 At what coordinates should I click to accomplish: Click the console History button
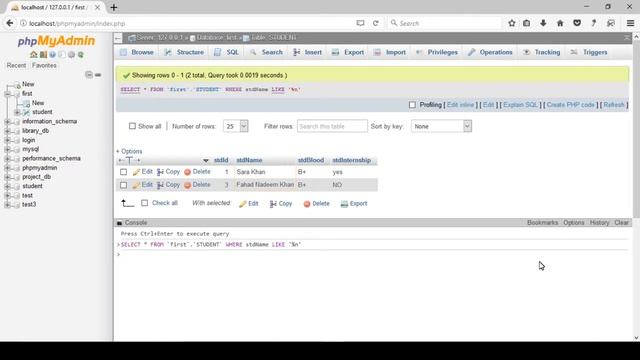599,223
